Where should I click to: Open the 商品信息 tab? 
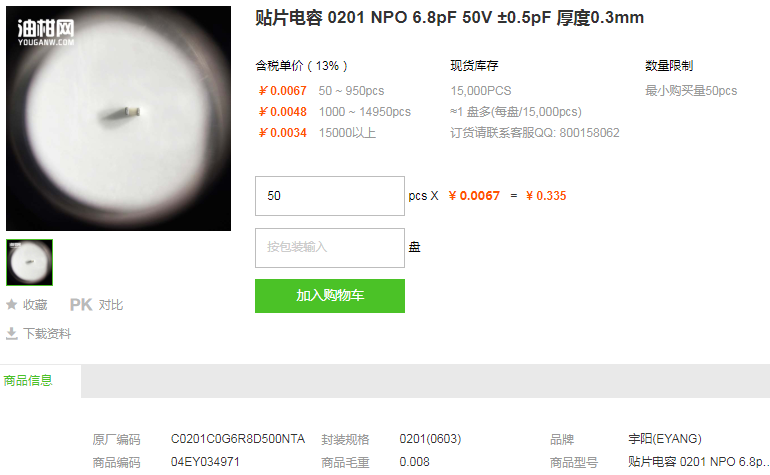coord(28,380)
